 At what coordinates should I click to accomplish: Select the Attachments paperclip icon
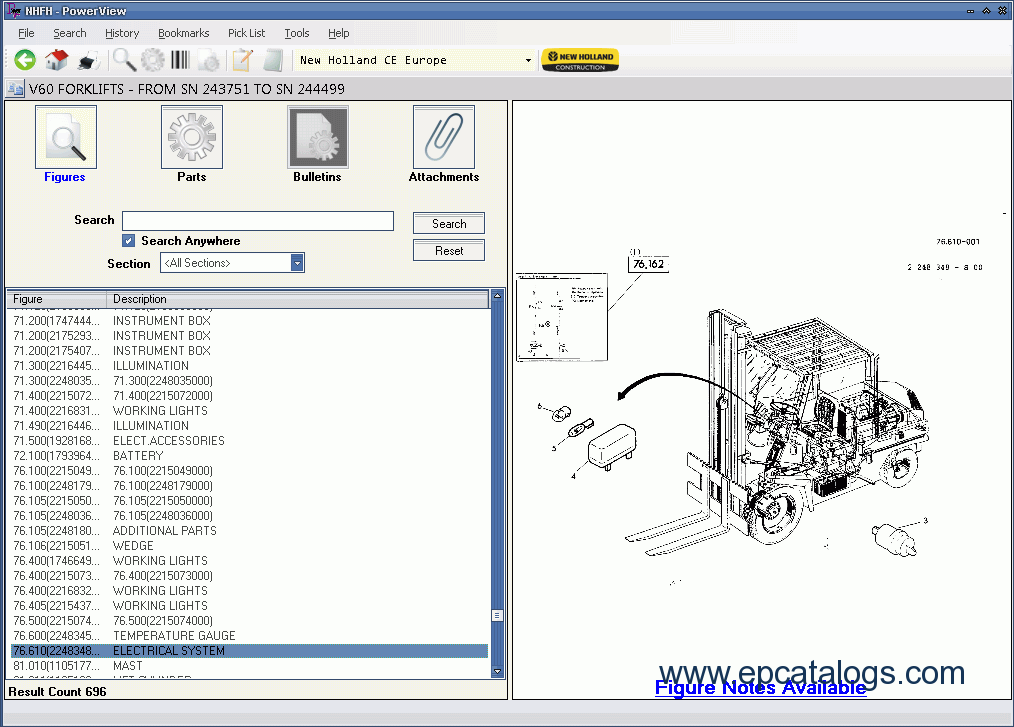pyautogui.click(x=444, y=137)
